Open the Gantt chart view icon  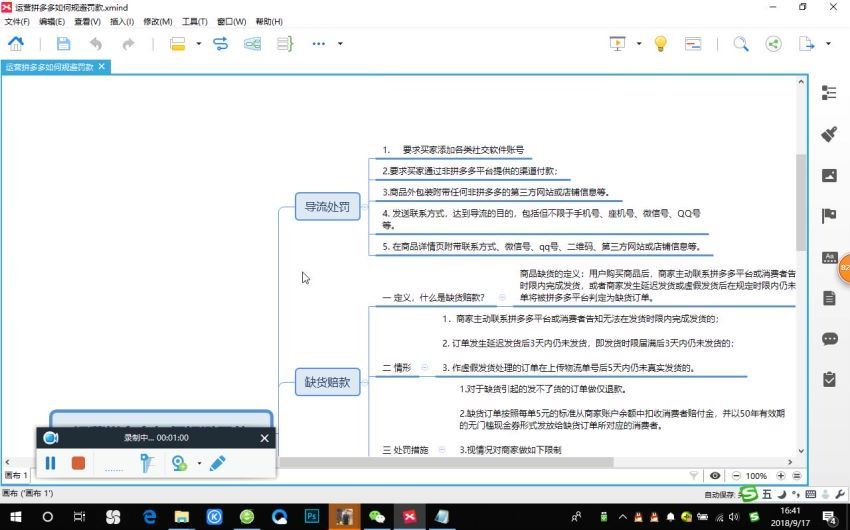pyautogui.click(x=693, y=43)
